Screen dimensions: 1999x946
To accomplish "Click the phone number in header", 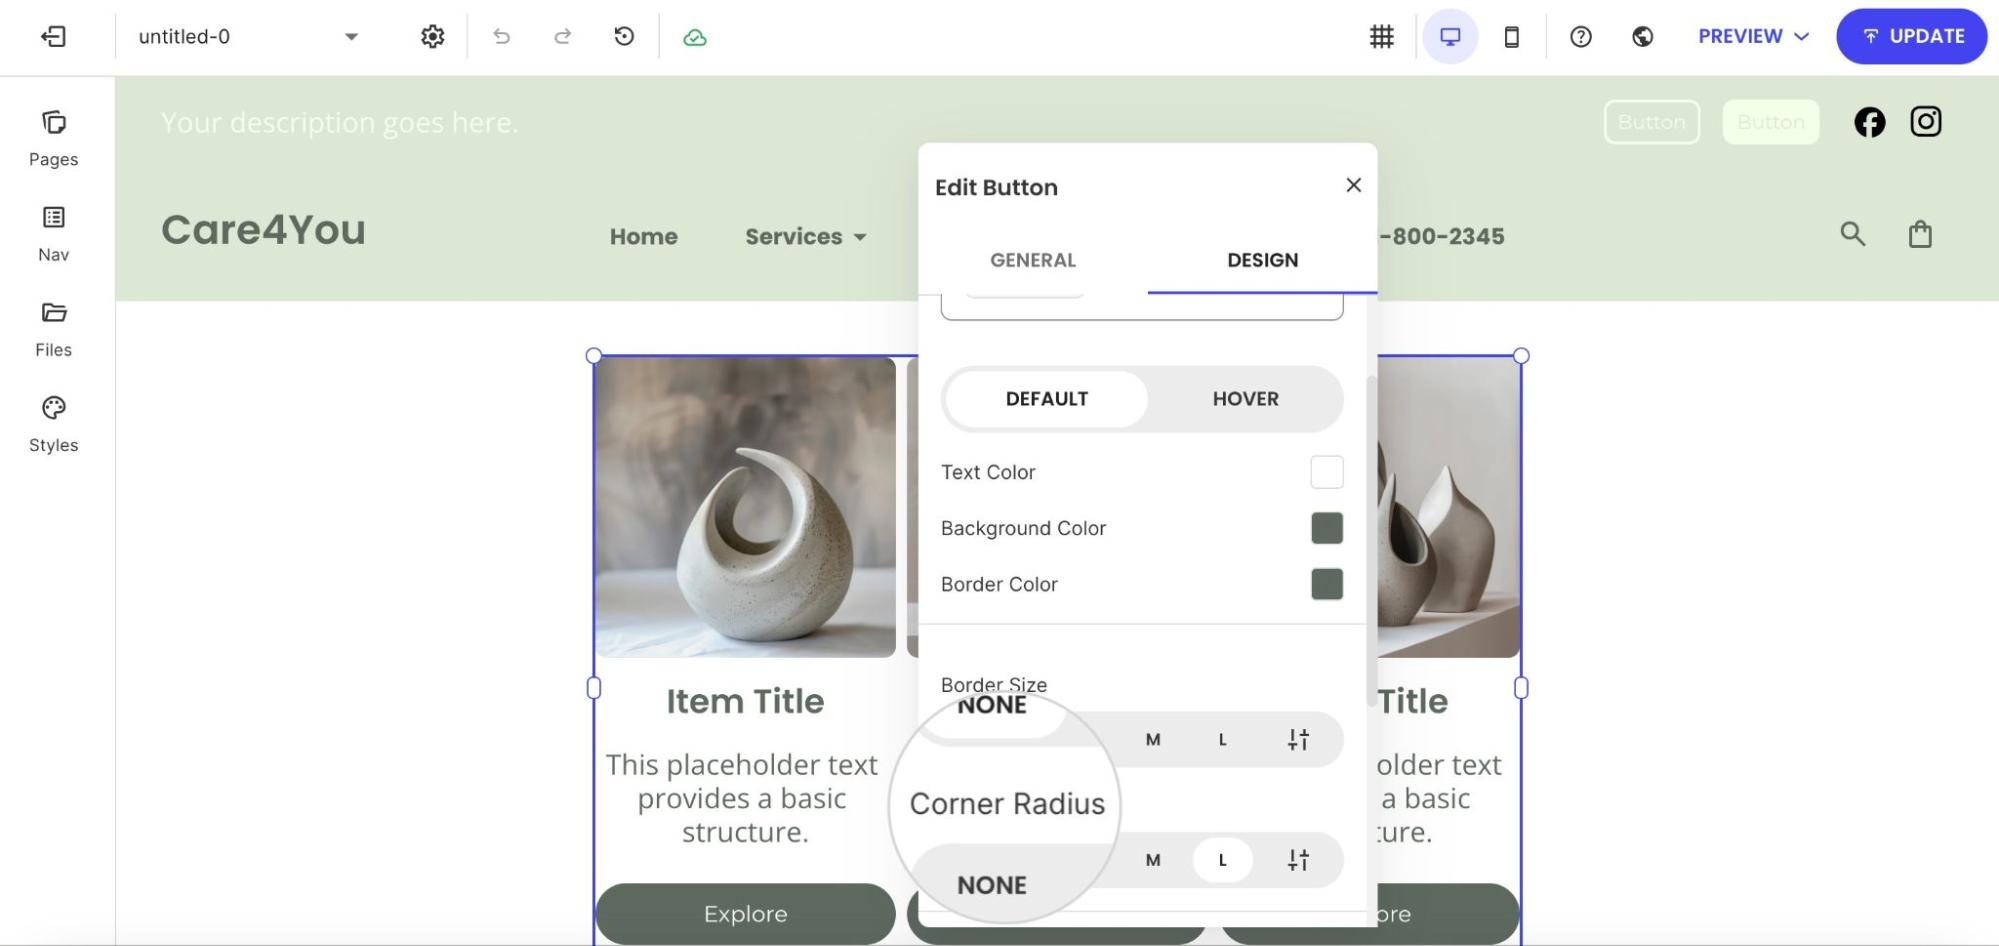I will pos(1441,237).
